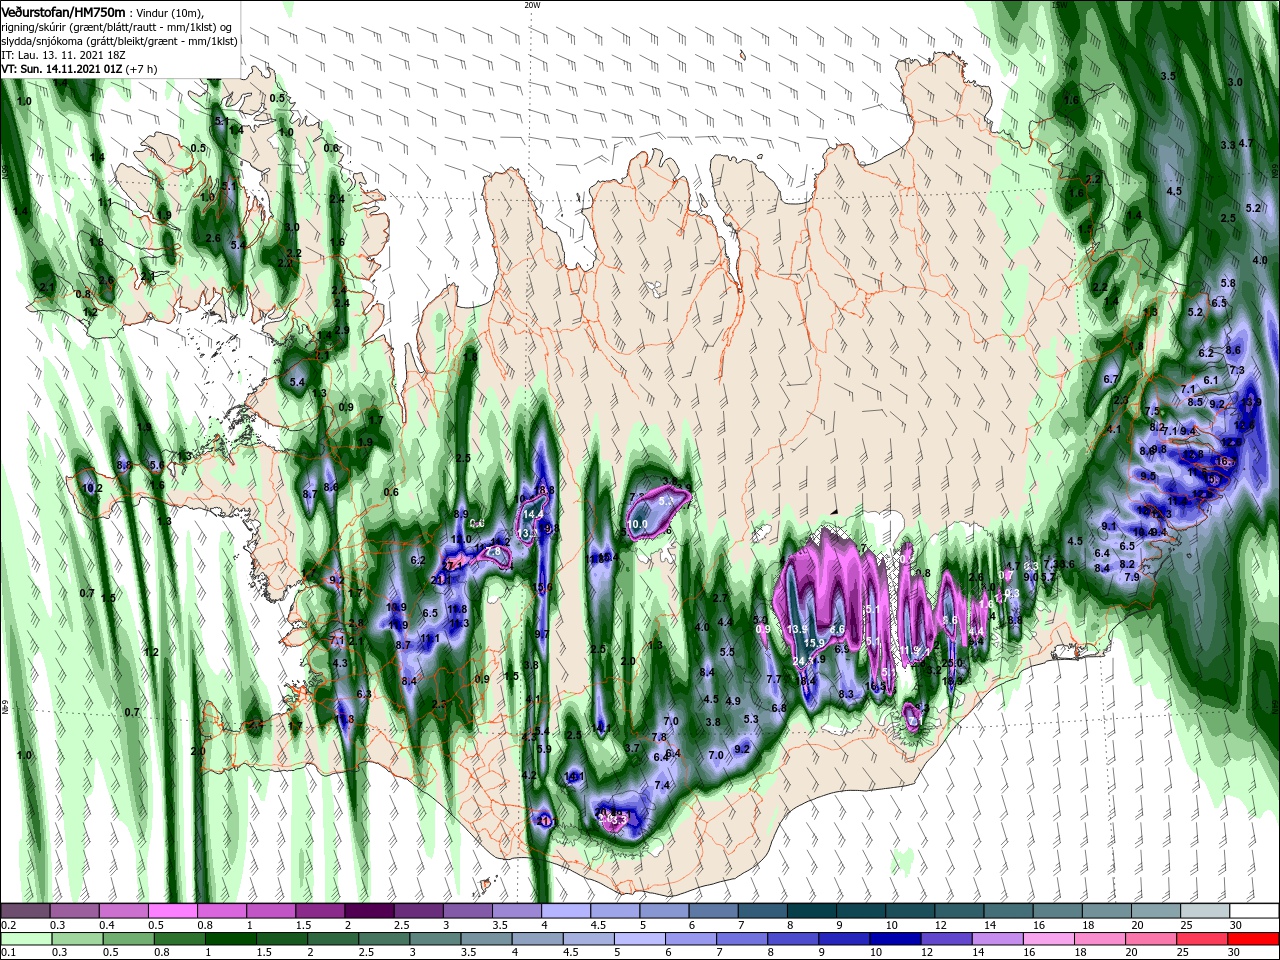
Task: Select the bottom-row lavender swatch labeled 14
Action: click(996, 939)
